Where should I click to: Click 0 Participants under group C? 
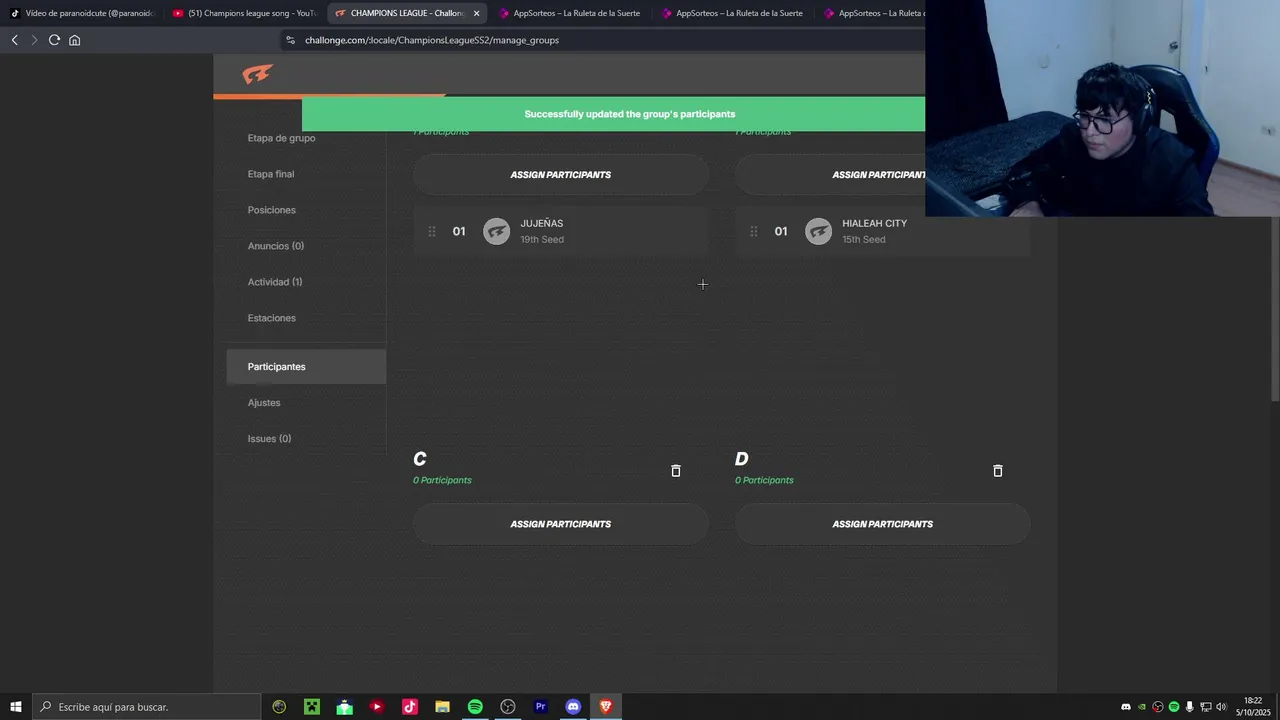point(442,480)
